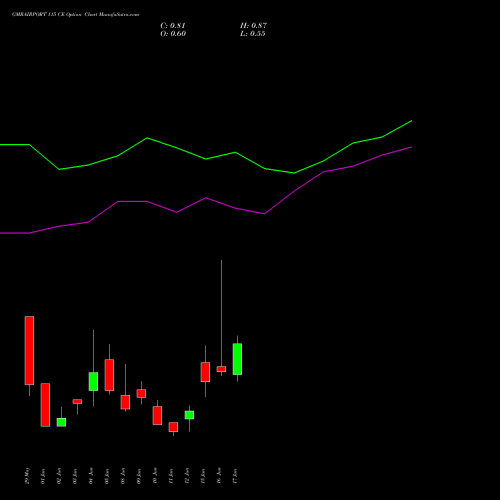Image resolution: width=500 pixels, height=500 pixels.
Task: Select the red candlestick for 09 Jun
Action: [141, 394]
